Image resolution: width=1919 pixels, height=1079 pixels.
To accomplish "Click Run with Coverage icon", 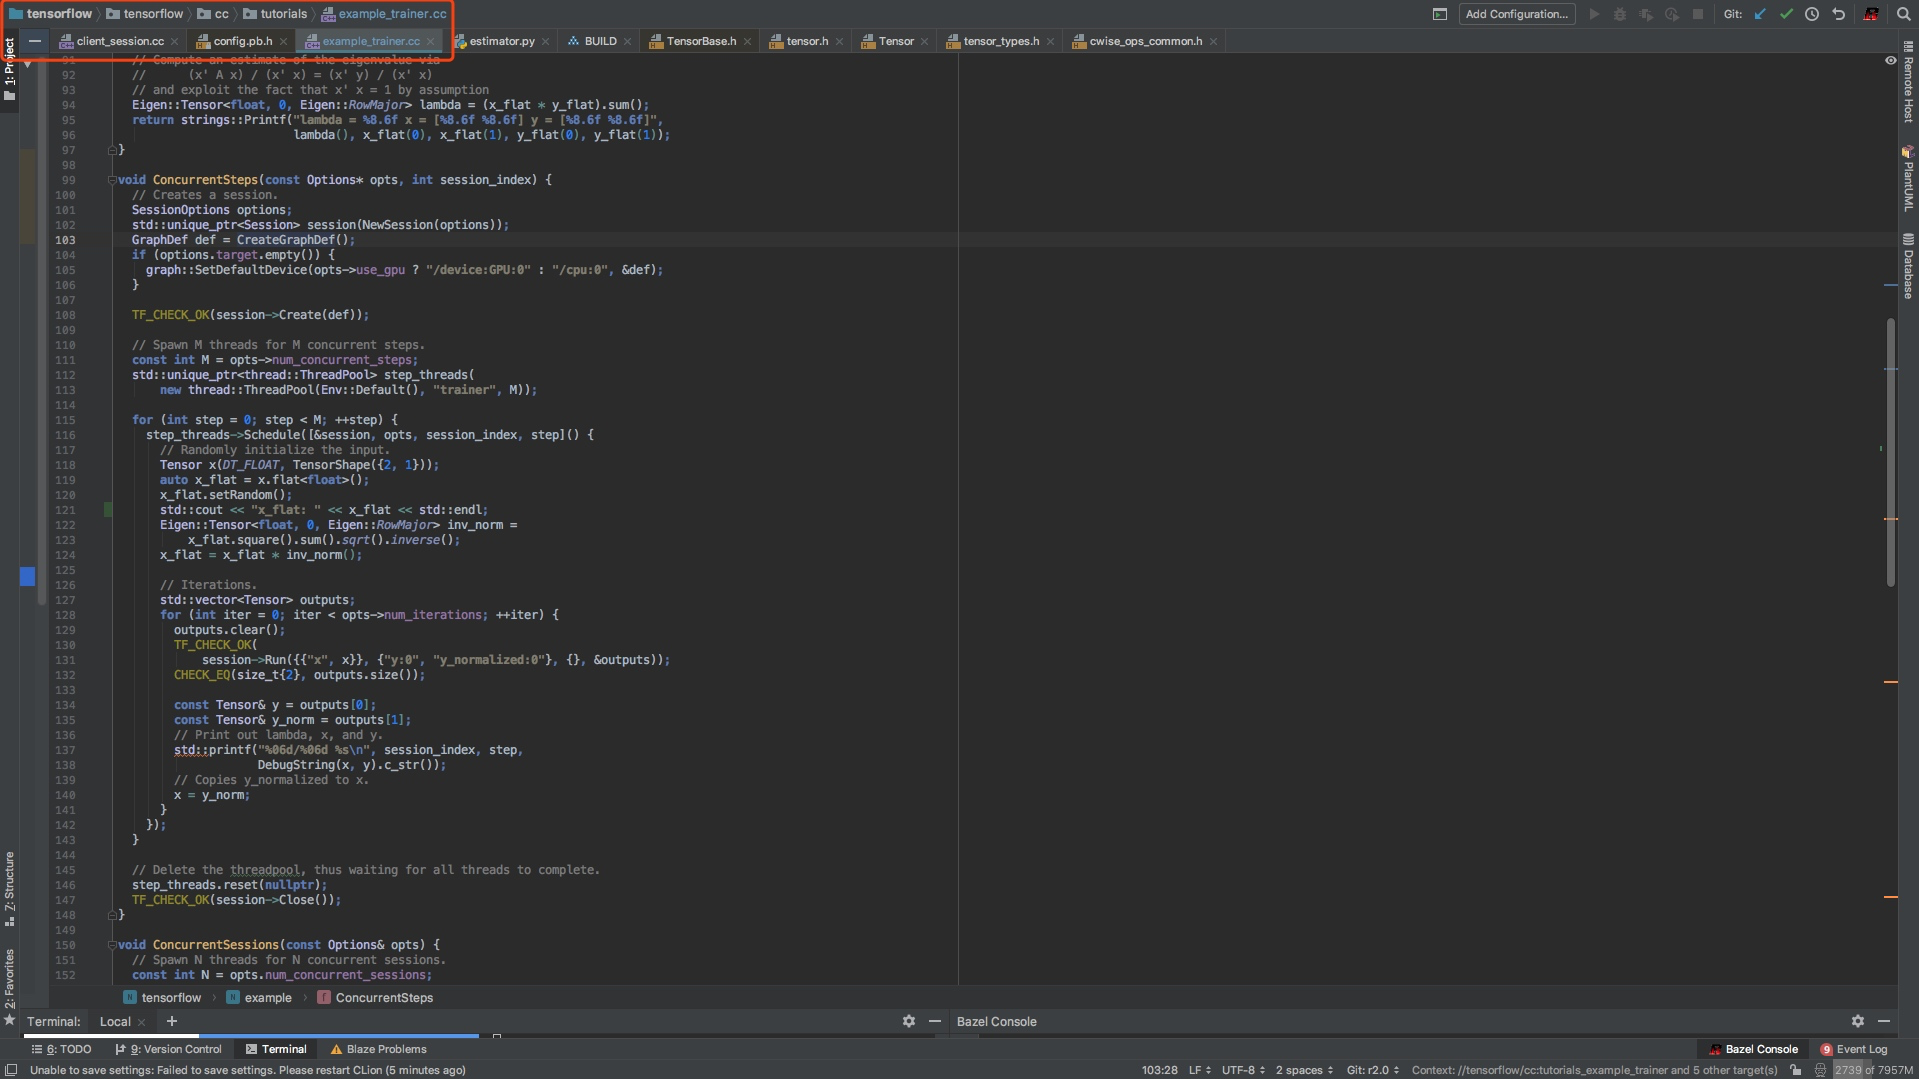I will coord(1646,14).
